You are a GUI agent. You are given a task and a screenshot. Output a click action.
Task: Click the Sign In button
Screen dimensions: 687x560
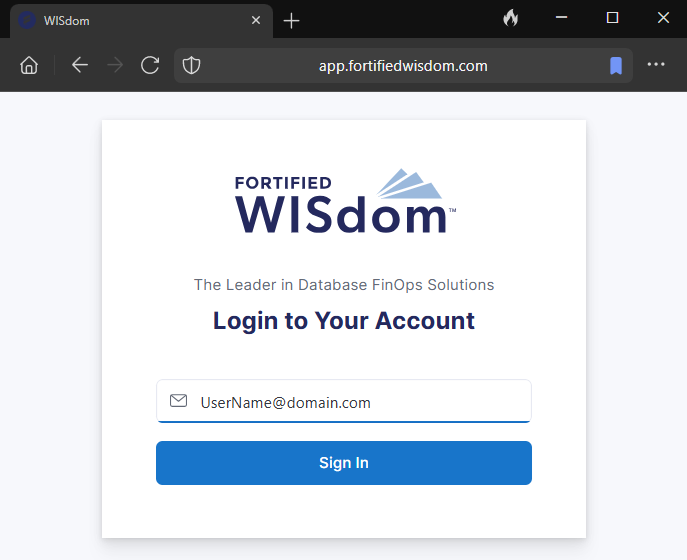(x=344, y=463)
